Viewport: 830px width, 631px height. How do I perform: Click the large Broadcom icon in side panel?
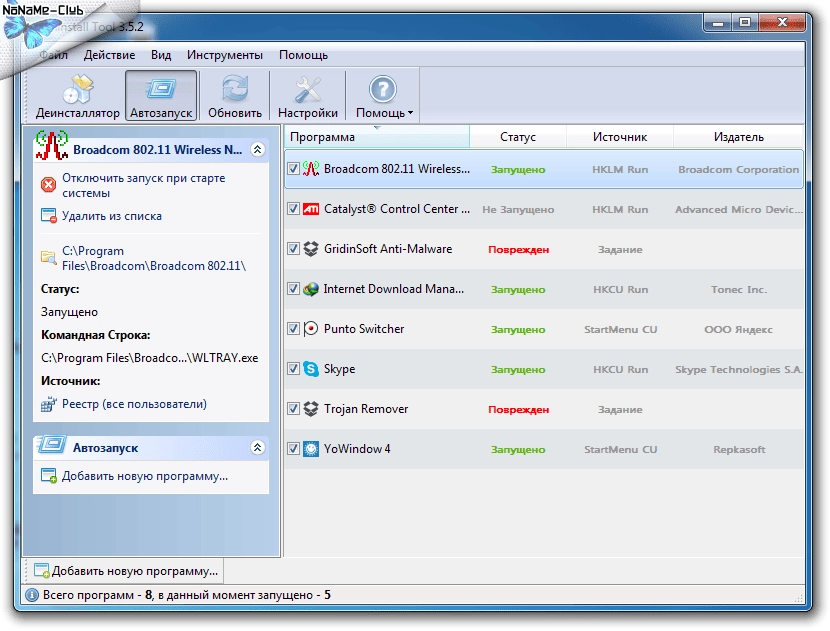(x=51, y=145)
